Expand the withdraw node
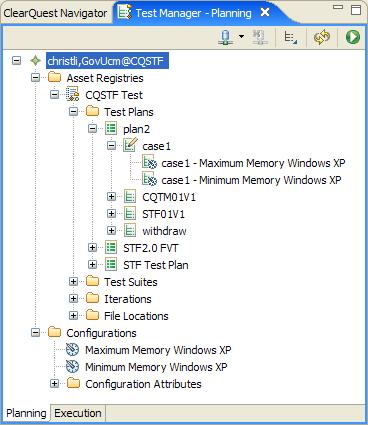The image size is (368, 425). (x=111, y=231)
